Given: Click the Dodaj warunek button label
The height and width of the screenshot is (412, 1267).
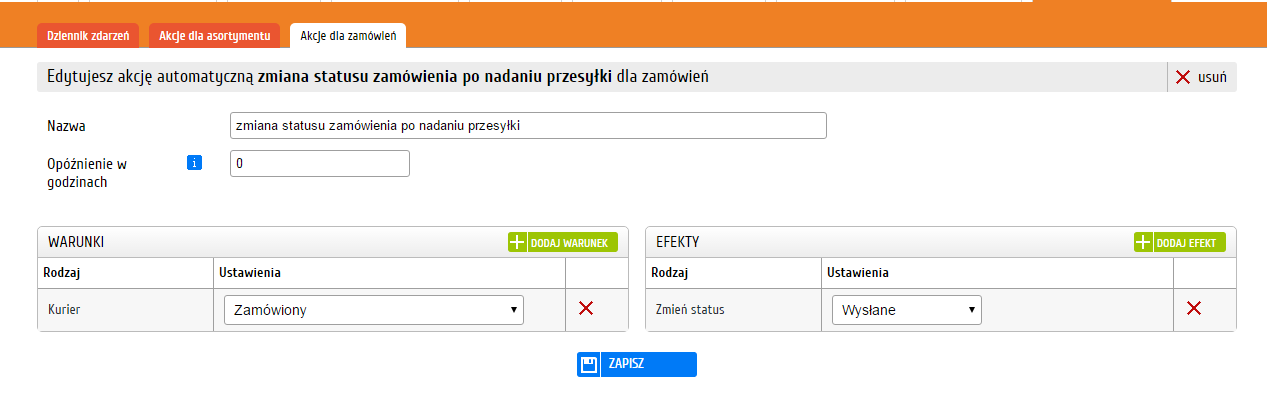Looking at the screenshot, I should (x=569, y=243).
